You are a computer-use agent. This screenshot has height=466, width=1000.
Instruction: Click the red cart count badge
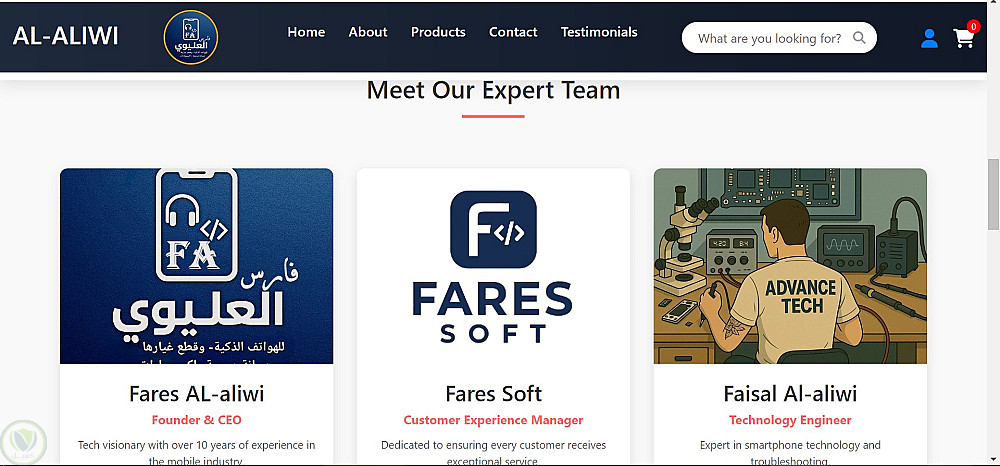pos(973,27)
